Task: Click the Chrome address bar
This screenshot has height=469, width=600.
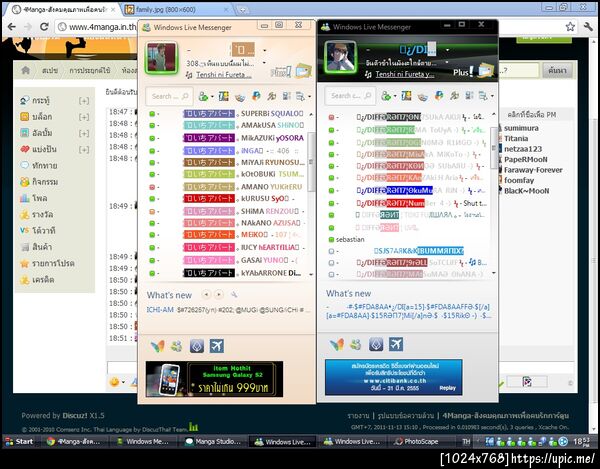Action: [x=96, y=27]
